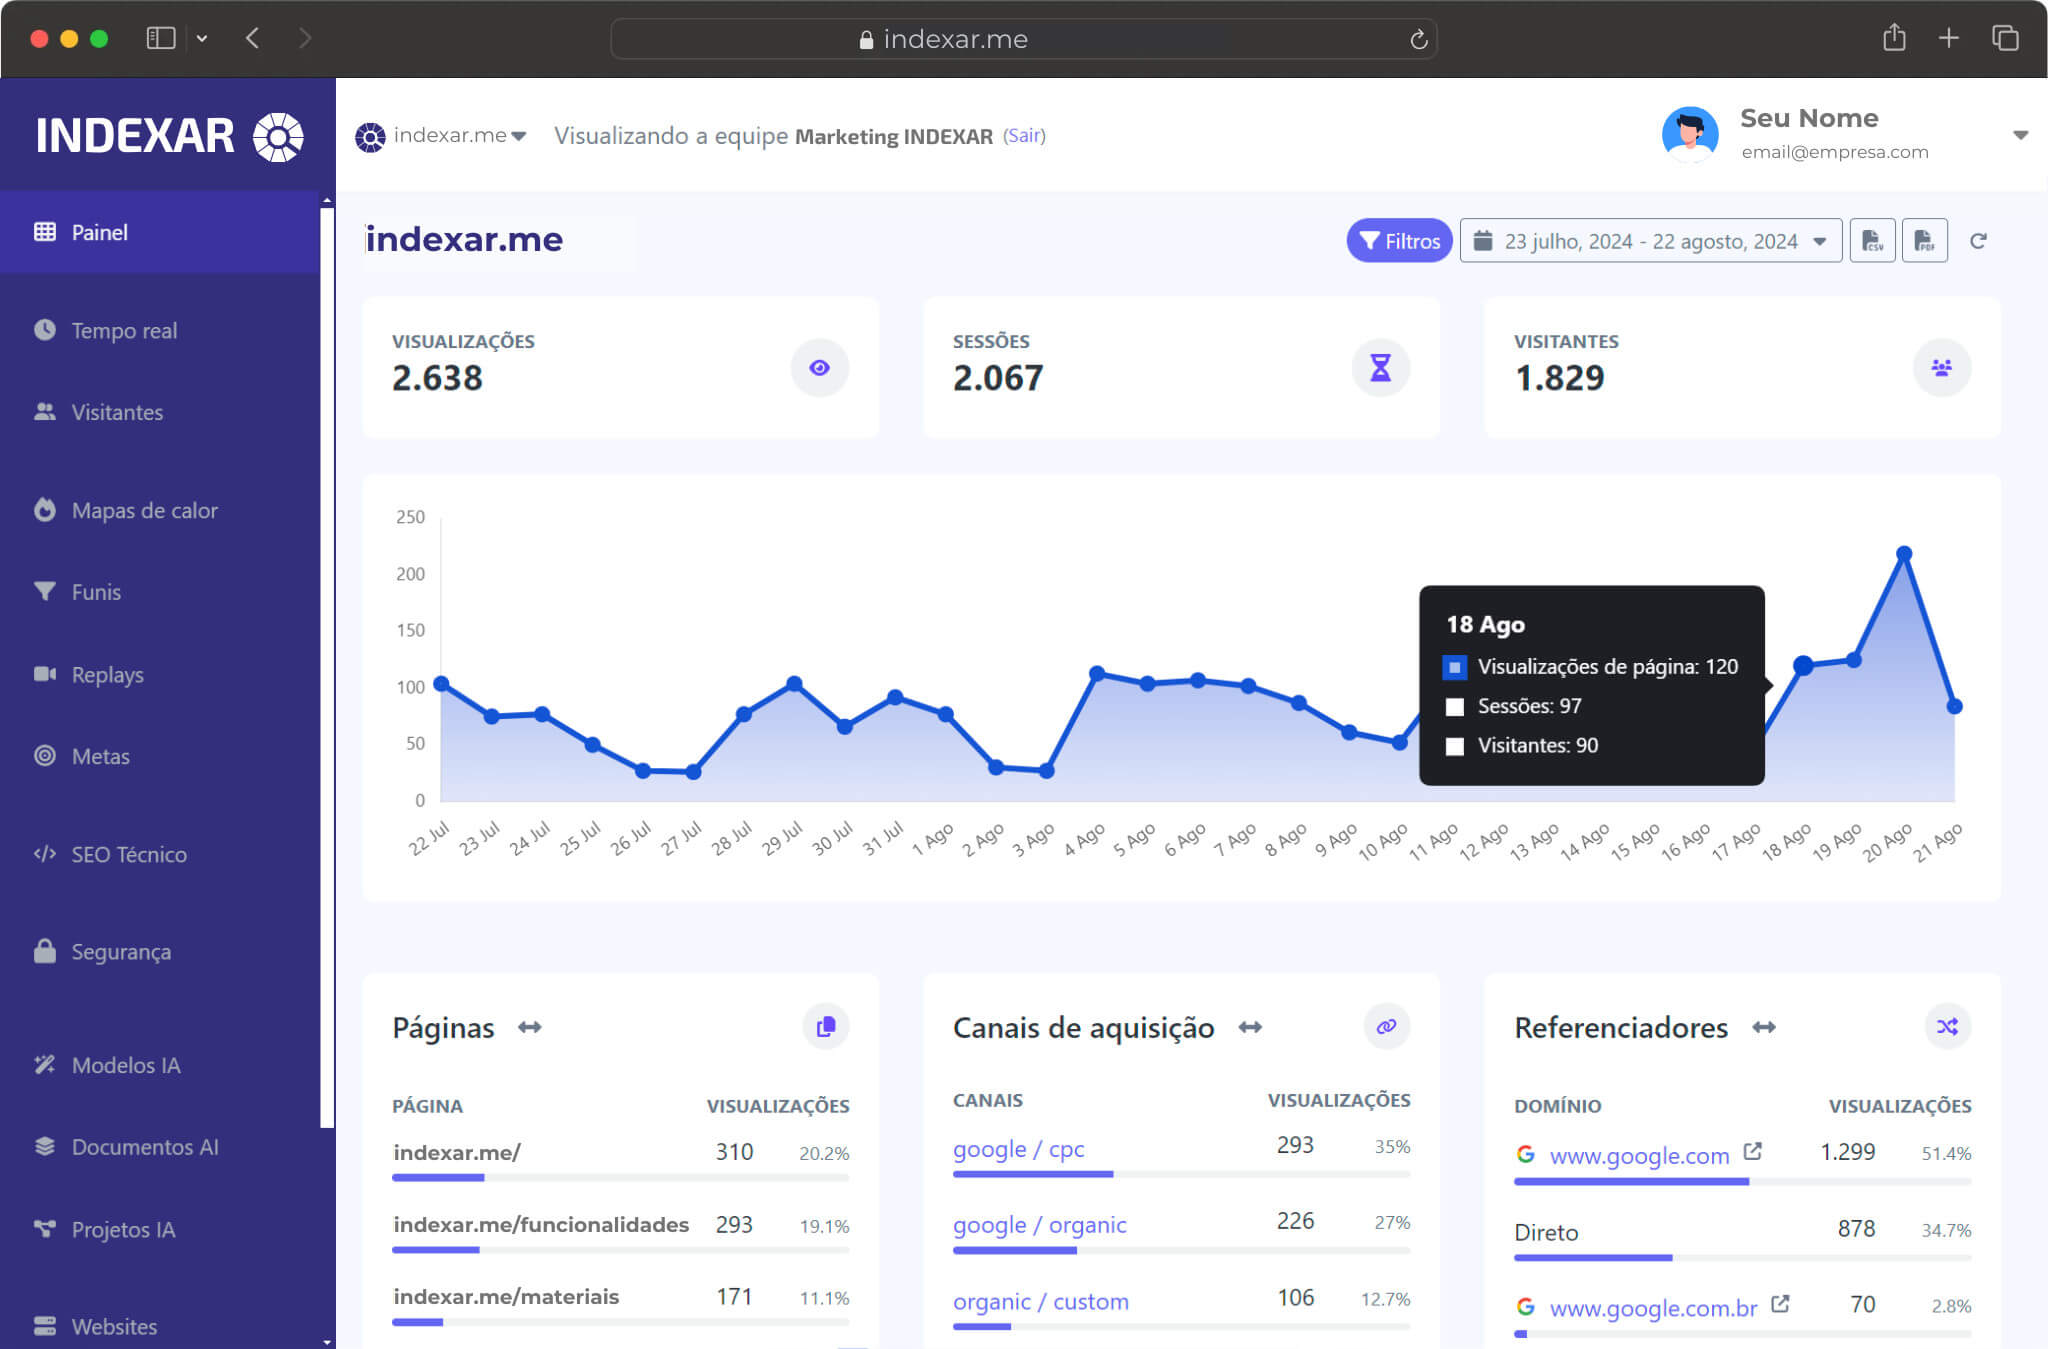Image resolution: width=2048 pixels, height=1349 pixels.
Task: Open Safari sidebar options chevron
Action: pyautogui.click(x=202, y=39)
